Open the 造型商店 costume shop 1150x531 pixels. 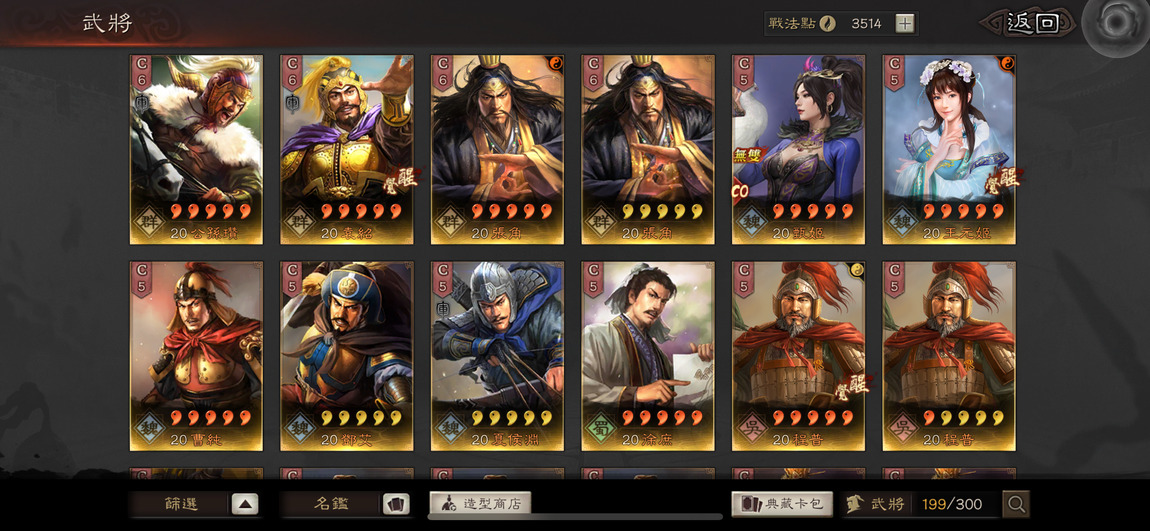click(x=480, y=503)
